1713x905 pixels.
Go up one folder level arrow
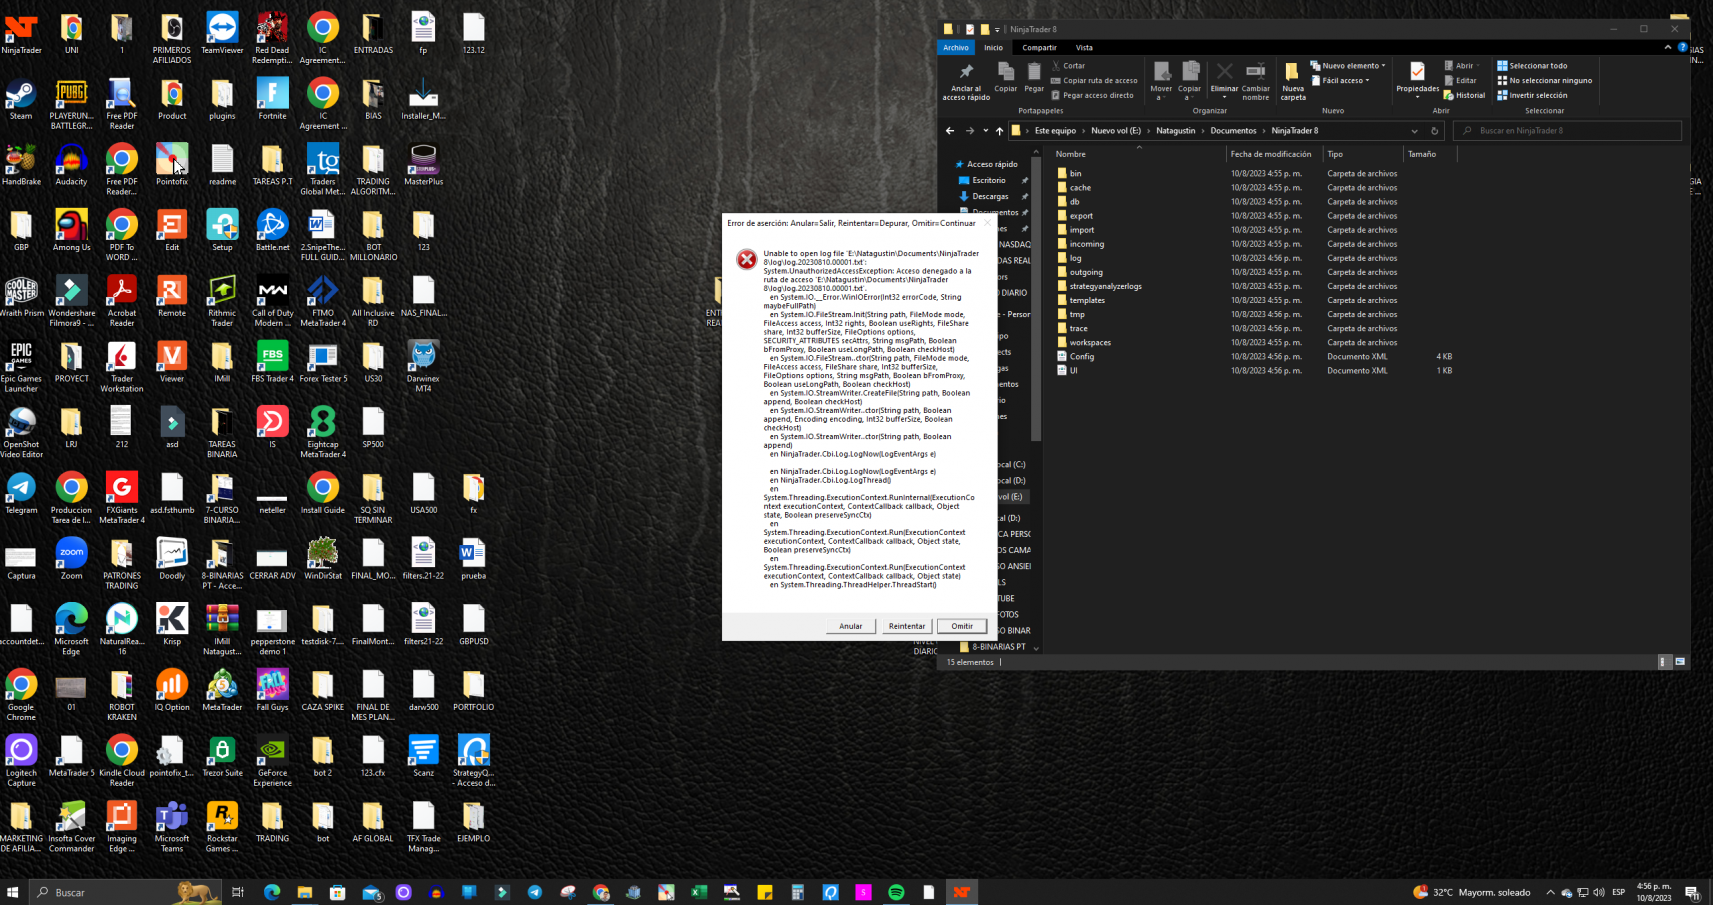[x=999, y=131]
